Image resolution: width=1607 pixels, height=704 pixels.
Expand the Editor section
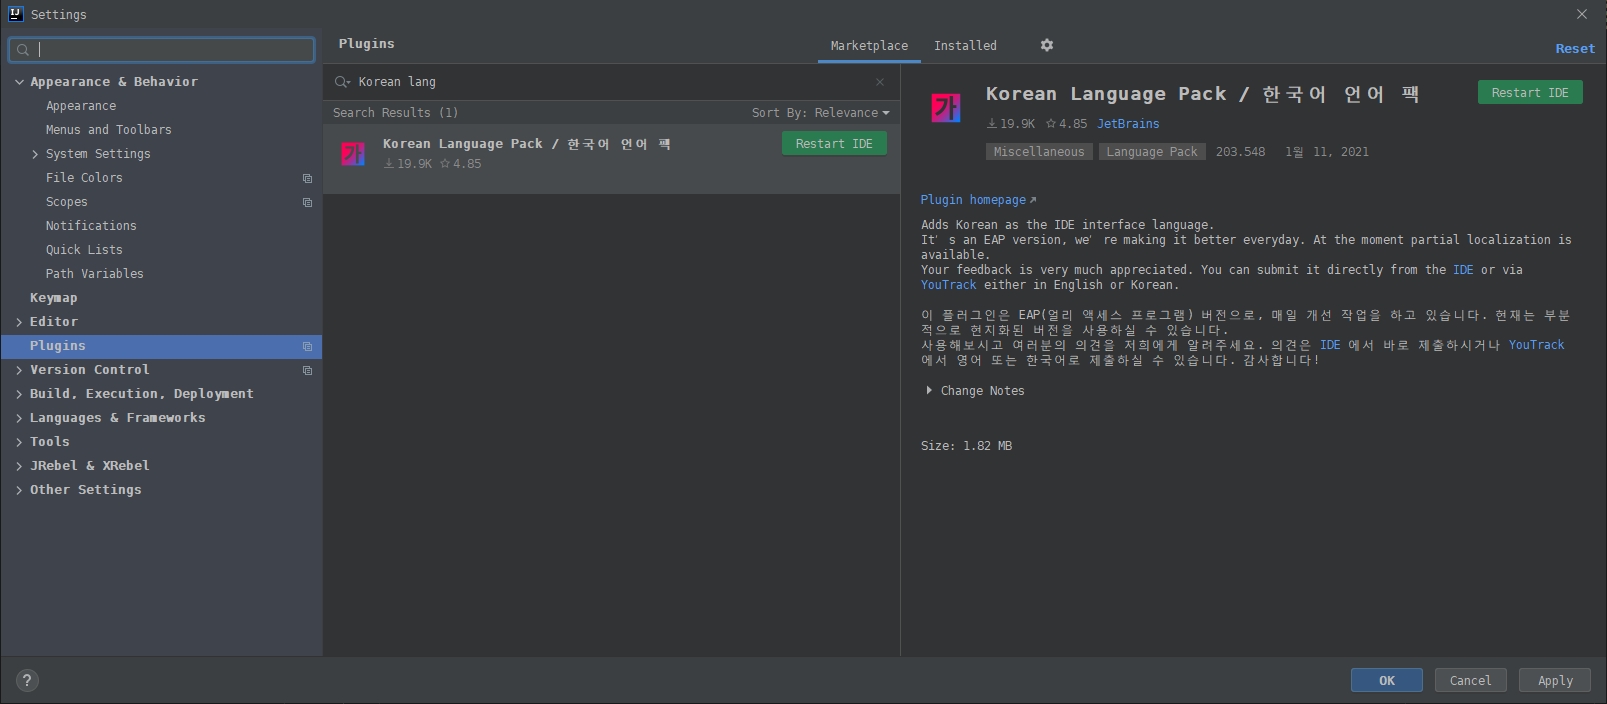[19, 322]
